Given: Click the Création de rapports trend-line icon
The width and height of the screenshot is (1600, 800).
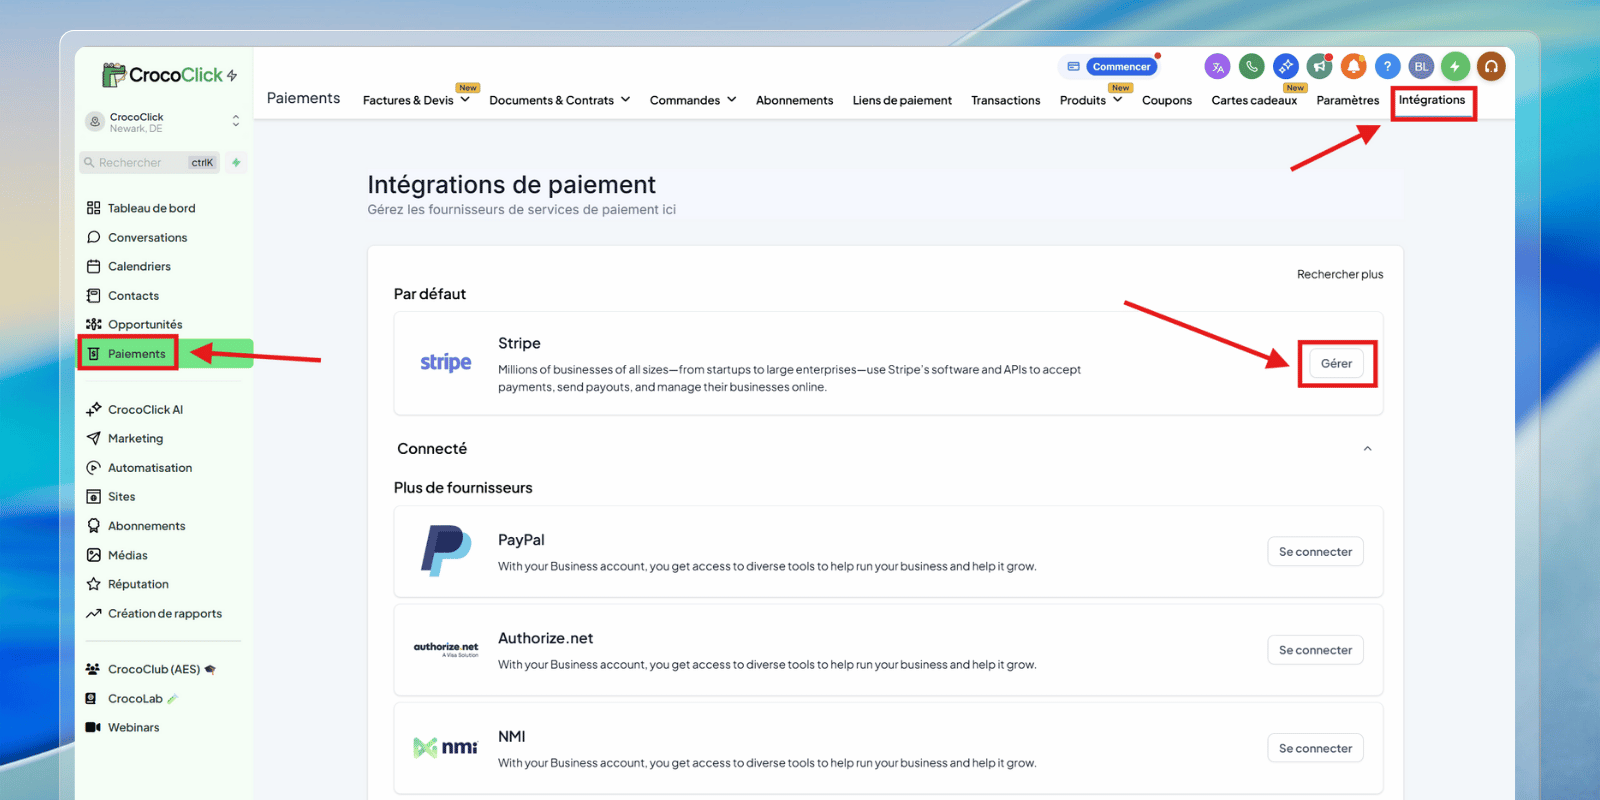Looking at the screenshot, I should [93, 613].
